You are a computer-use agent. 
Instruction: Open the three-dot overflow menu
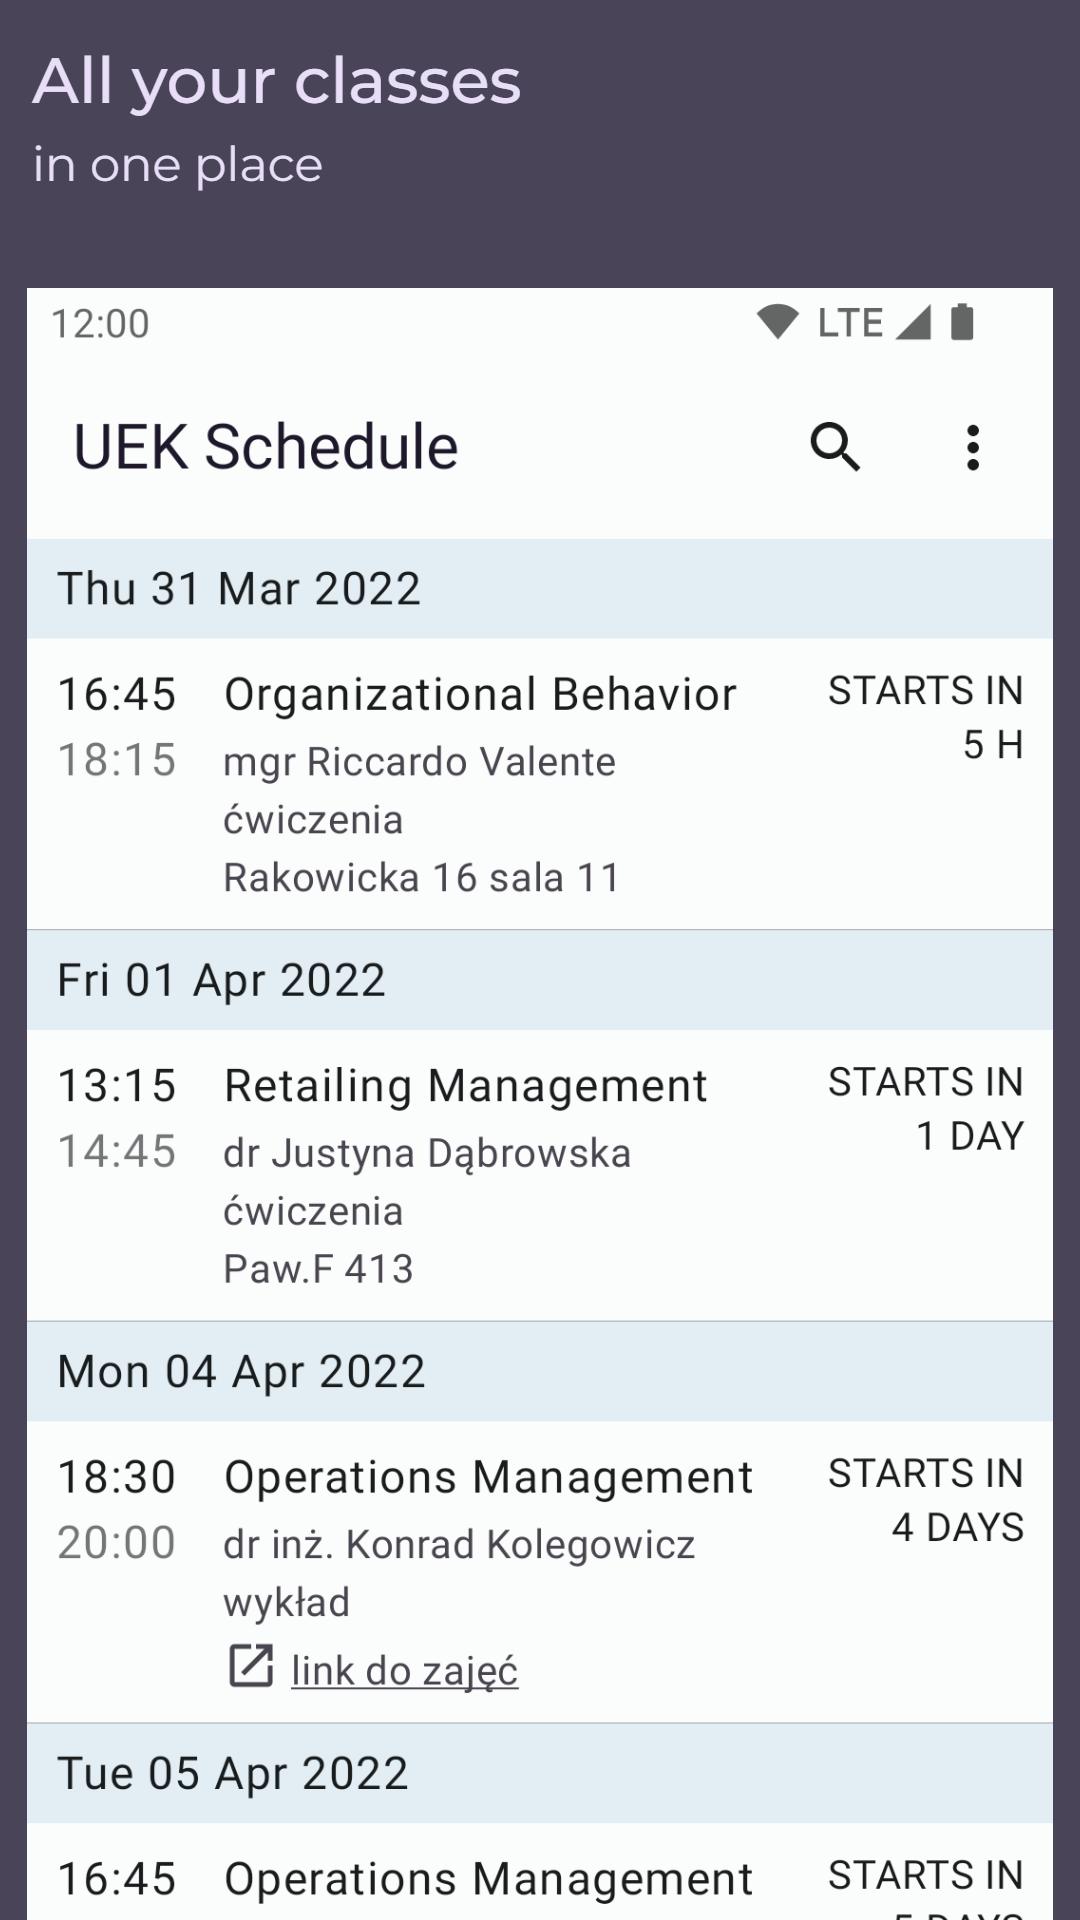[x=972, y=447]
